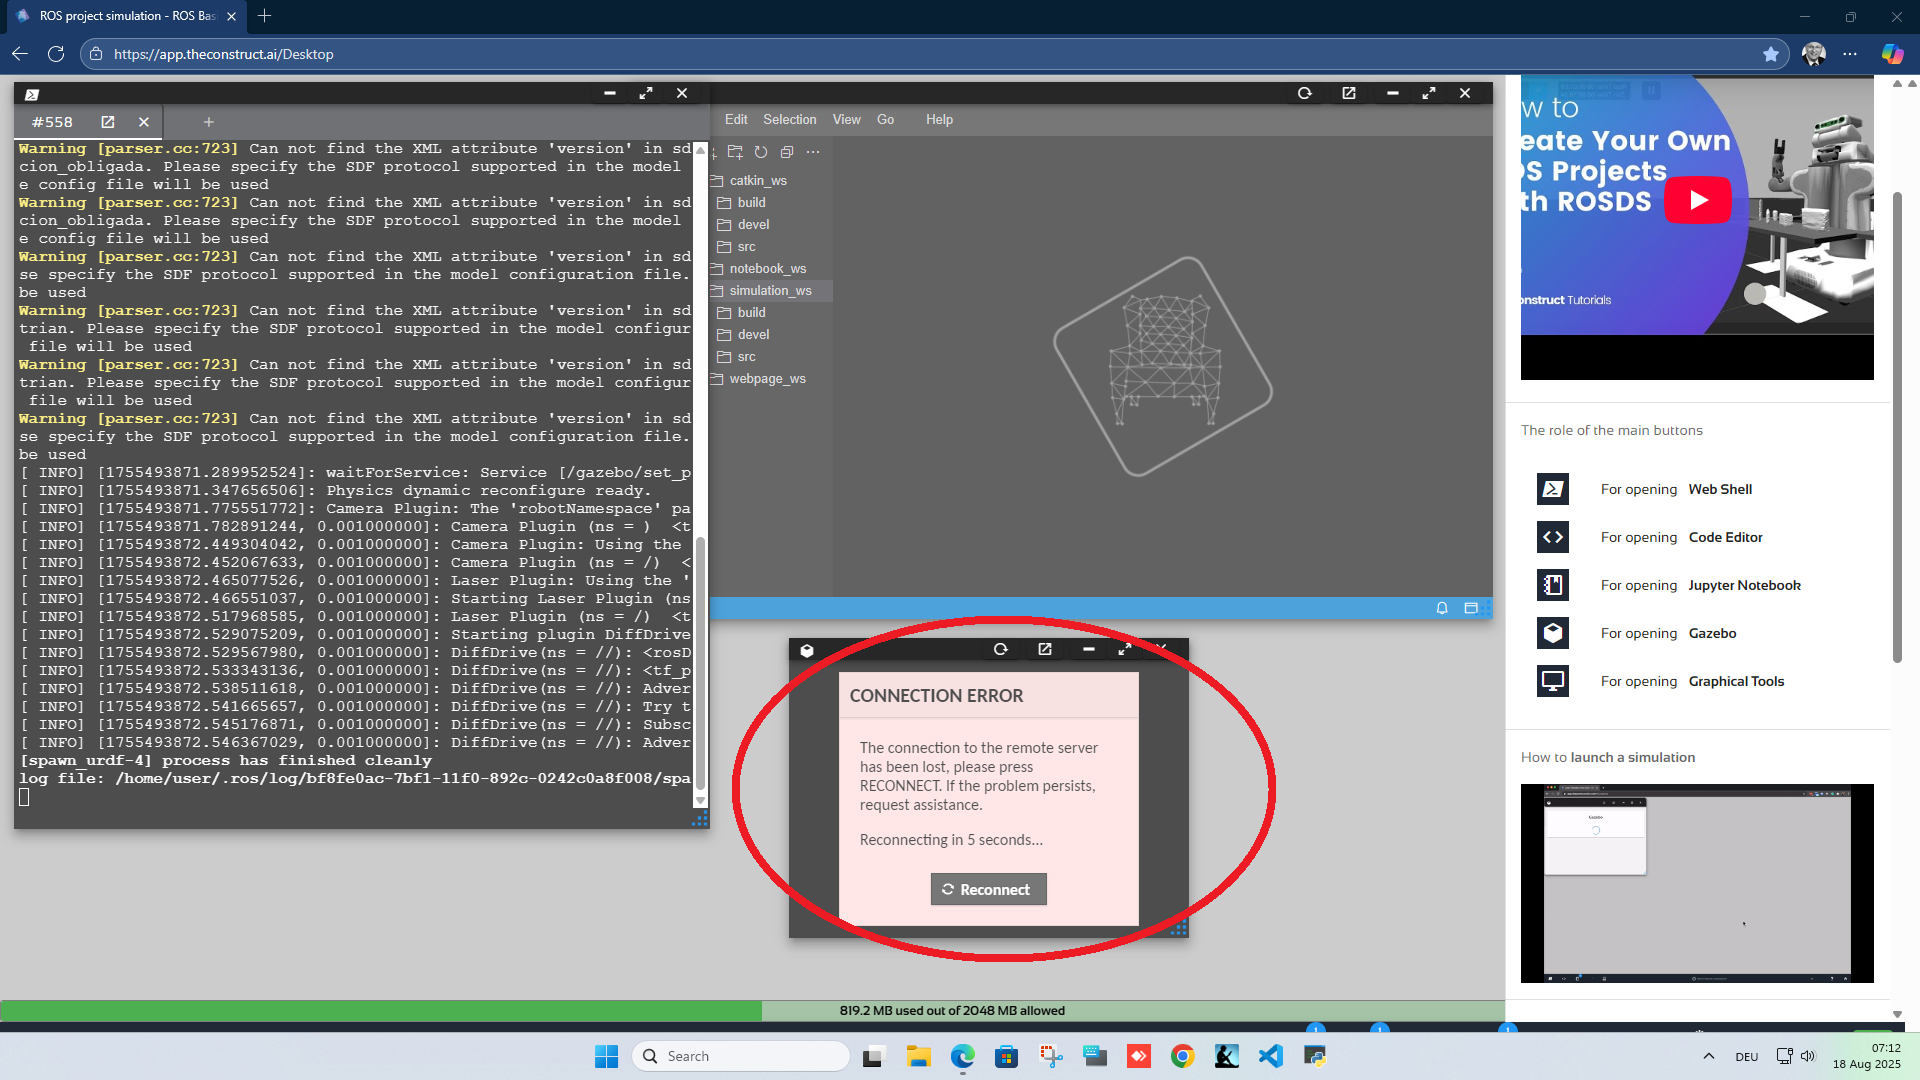This screenshot has width=1920, height=1080.
Task: Click reload icon on Gazebo window
Action: click(x=1000, y=650)
